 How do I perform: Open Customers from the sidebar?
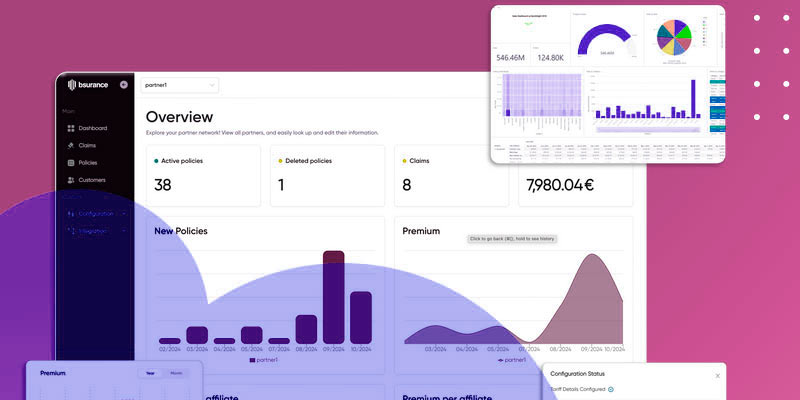tap(92, 180)
